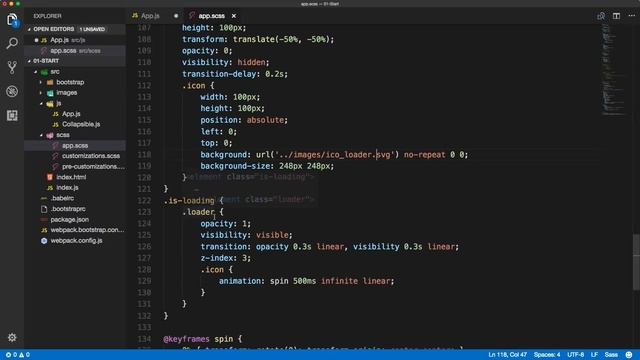
Task: Click unsaved dot on App.js tab
Action: tap(176, 16)
